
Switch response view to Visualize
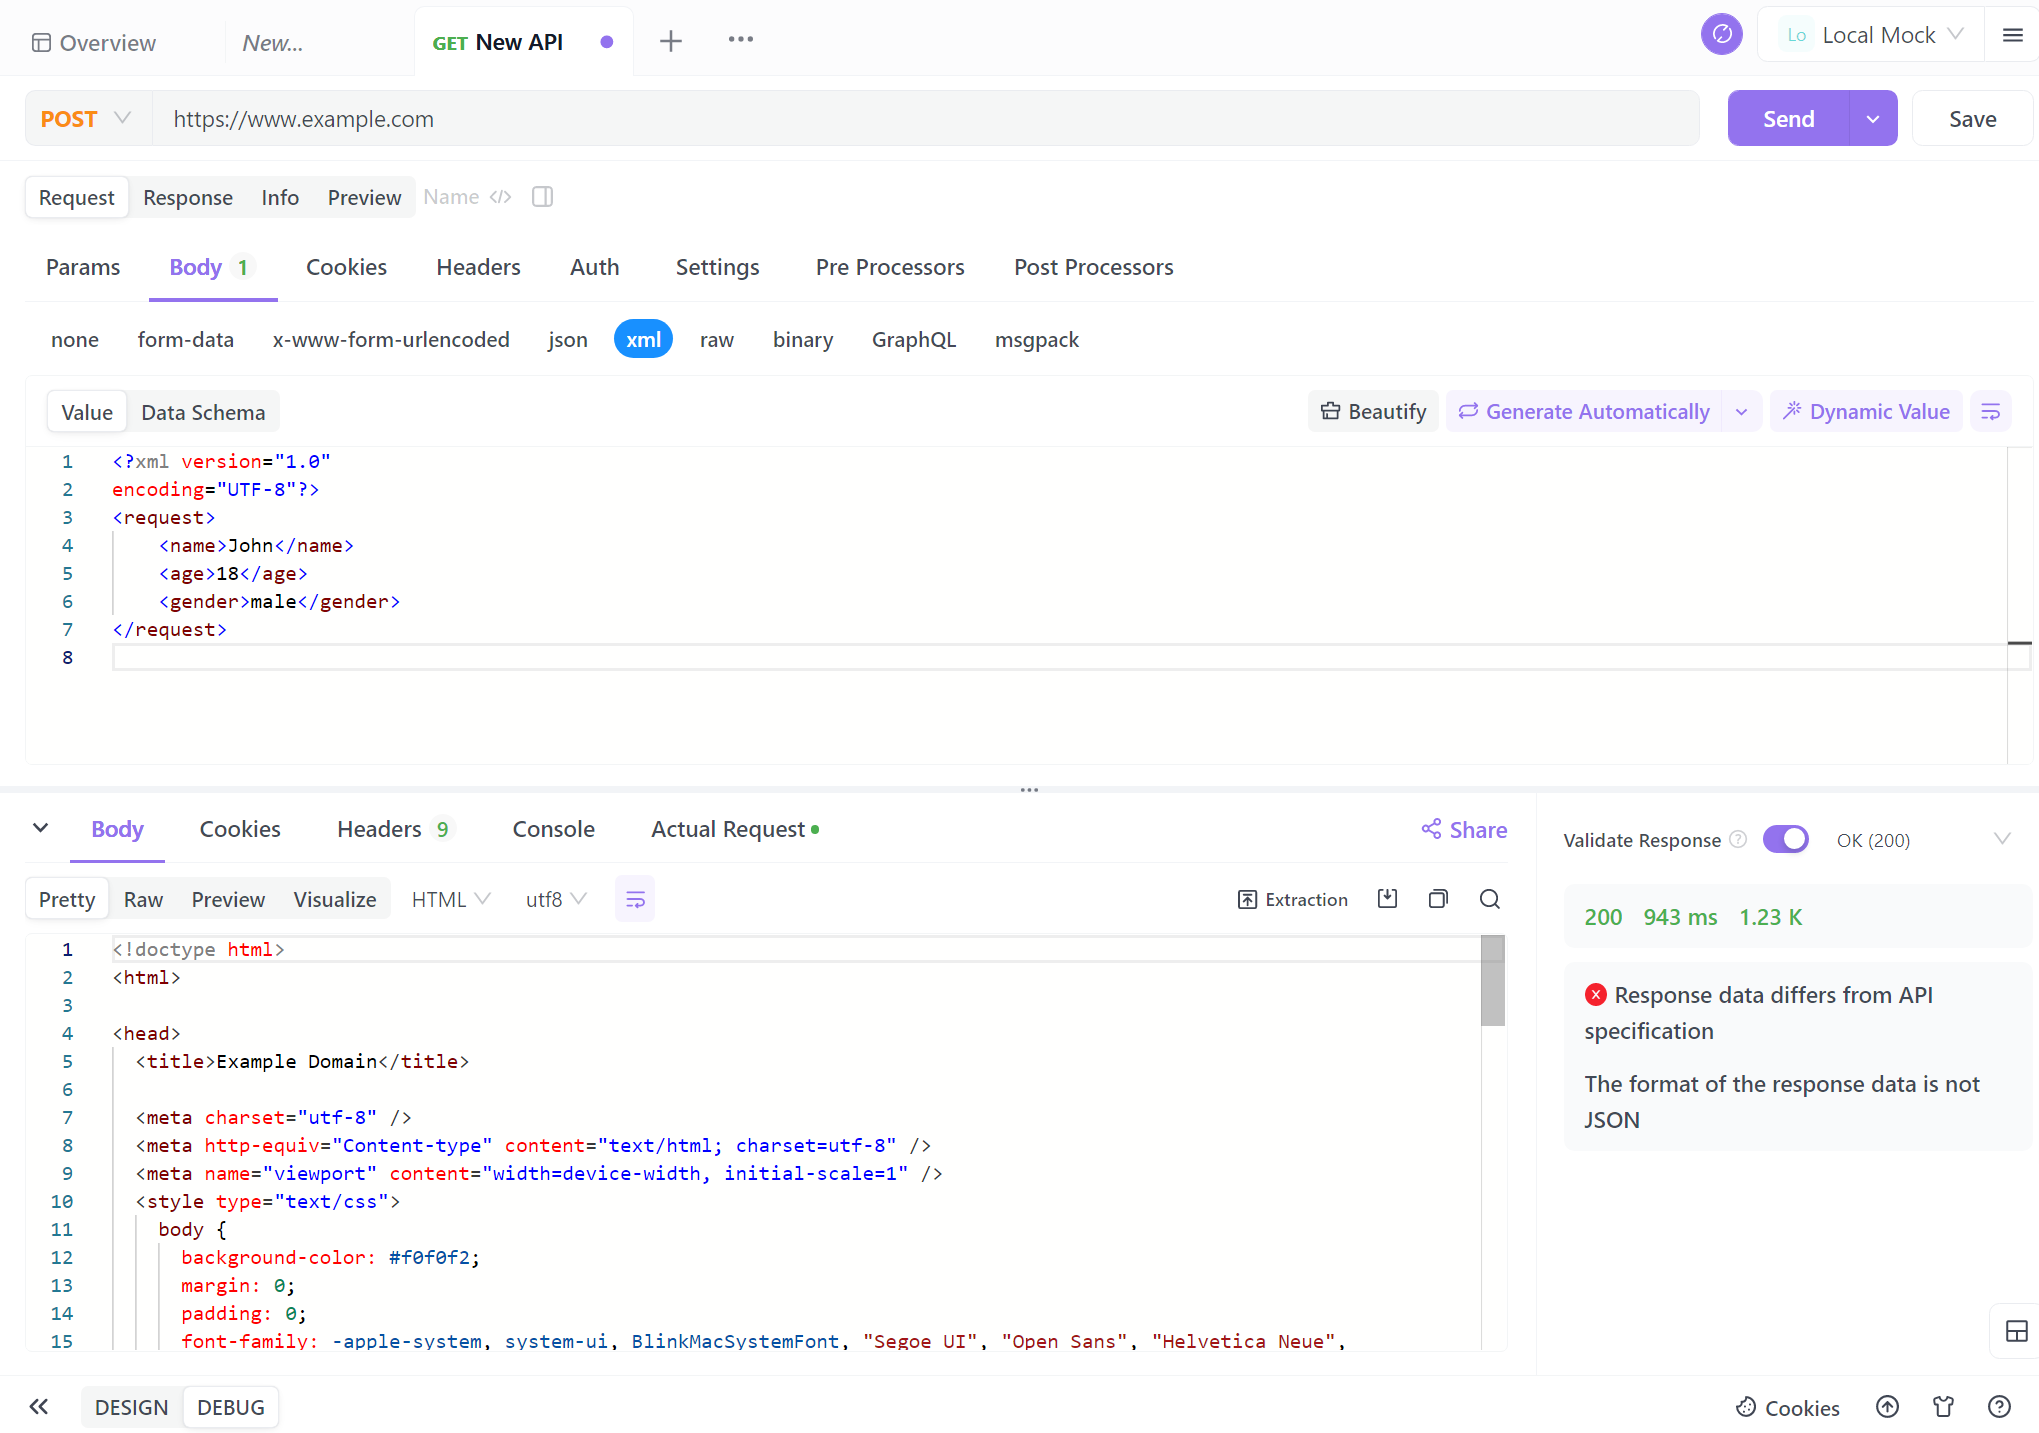click(335, 900)
